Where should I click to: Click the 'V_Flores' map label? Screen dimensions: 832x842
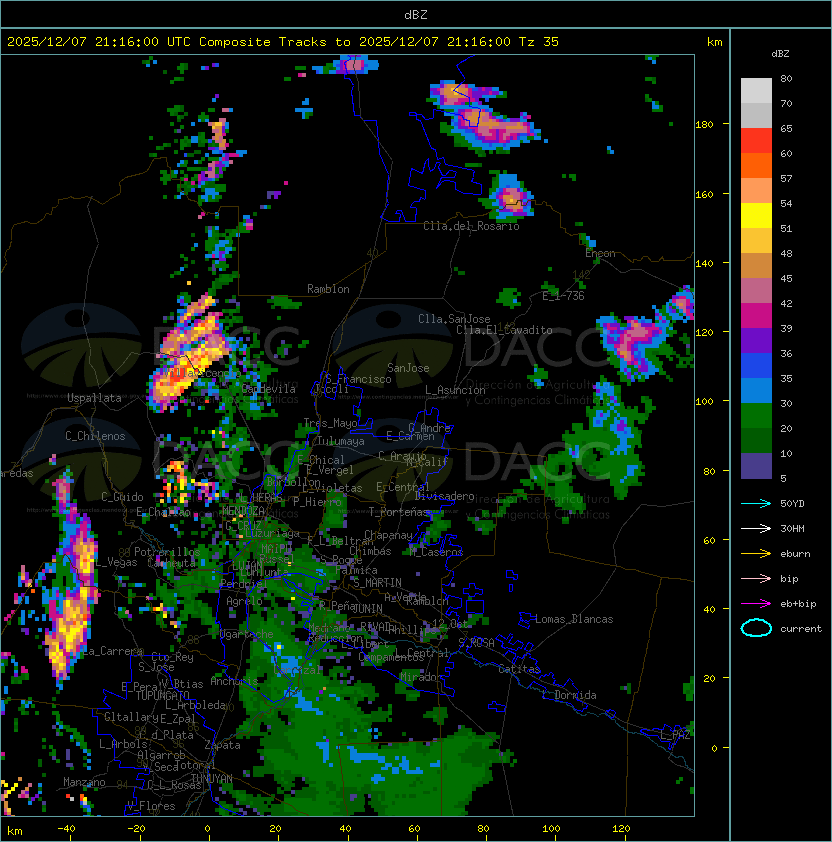click(x=151, y=806)
